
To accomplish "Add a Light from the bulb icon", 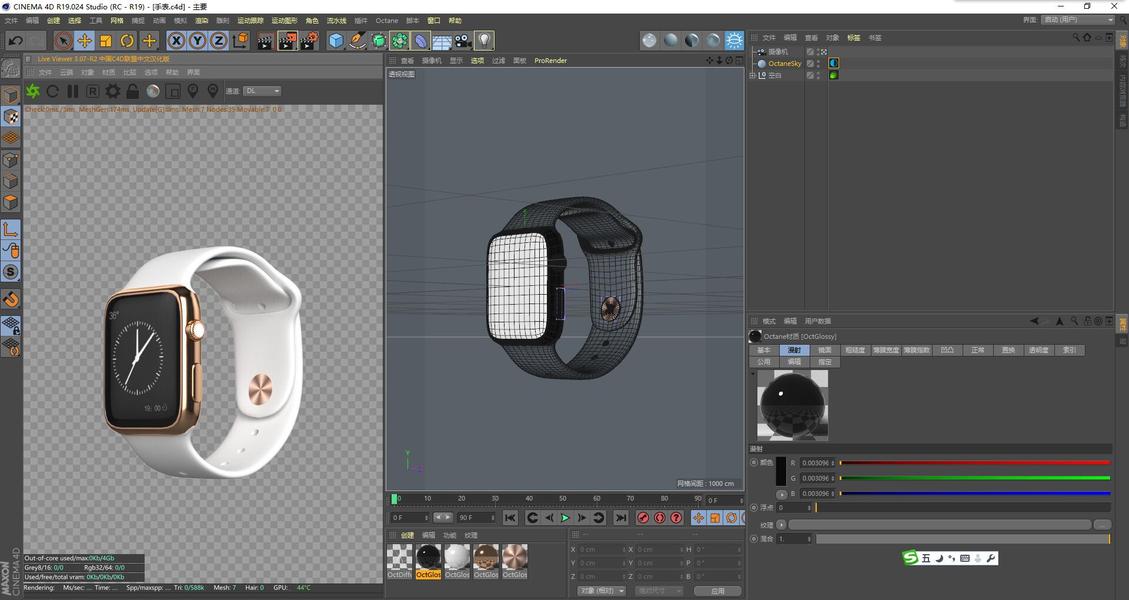I will pyautogui.click(x=485, y=40).
